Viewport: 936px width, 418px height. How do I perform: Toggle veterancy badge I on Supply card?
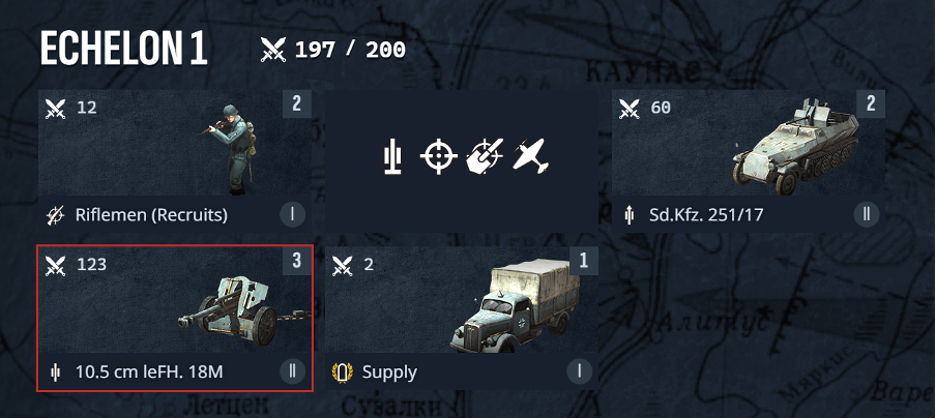pyautogui.click(x=580, y=372)
